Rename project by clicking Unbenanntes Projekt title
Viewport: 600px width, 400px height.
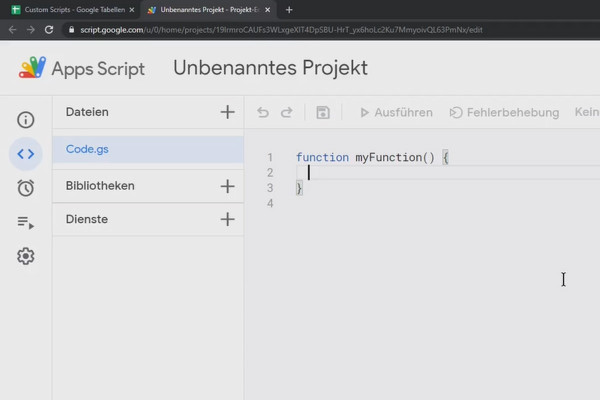click(270, 68)
